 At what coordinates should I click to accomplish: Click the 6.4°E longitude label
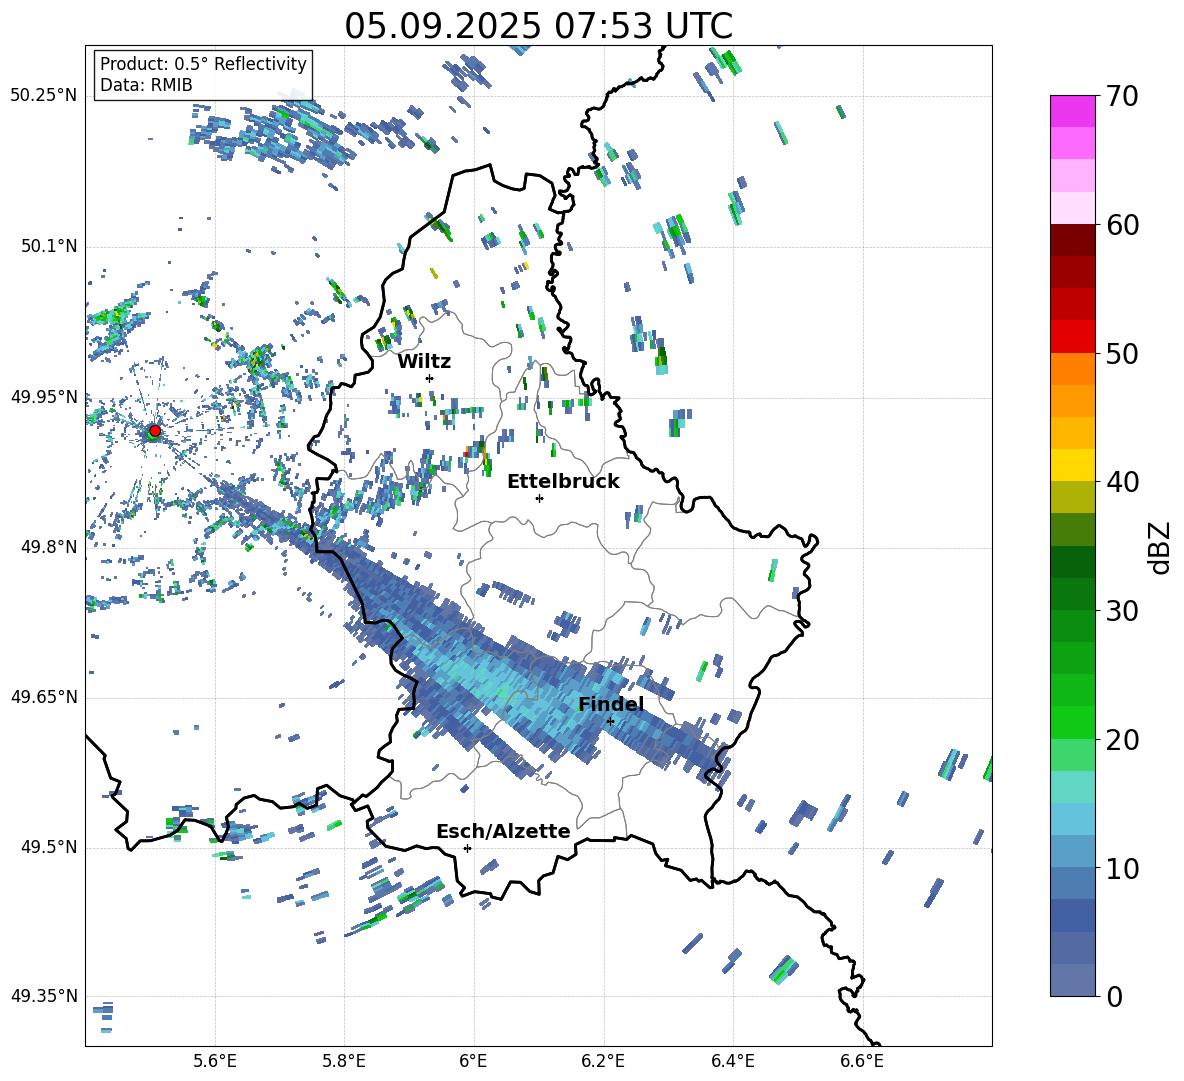point(732,1061)
